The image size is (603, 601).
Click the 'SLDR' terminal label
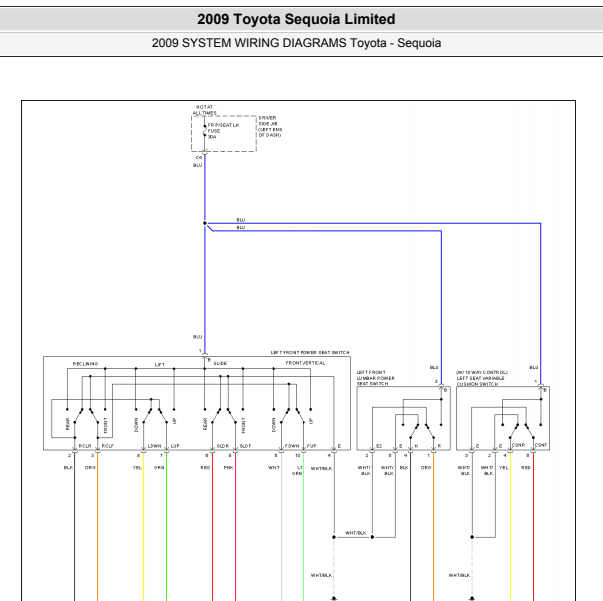click(x=223, y=446)
